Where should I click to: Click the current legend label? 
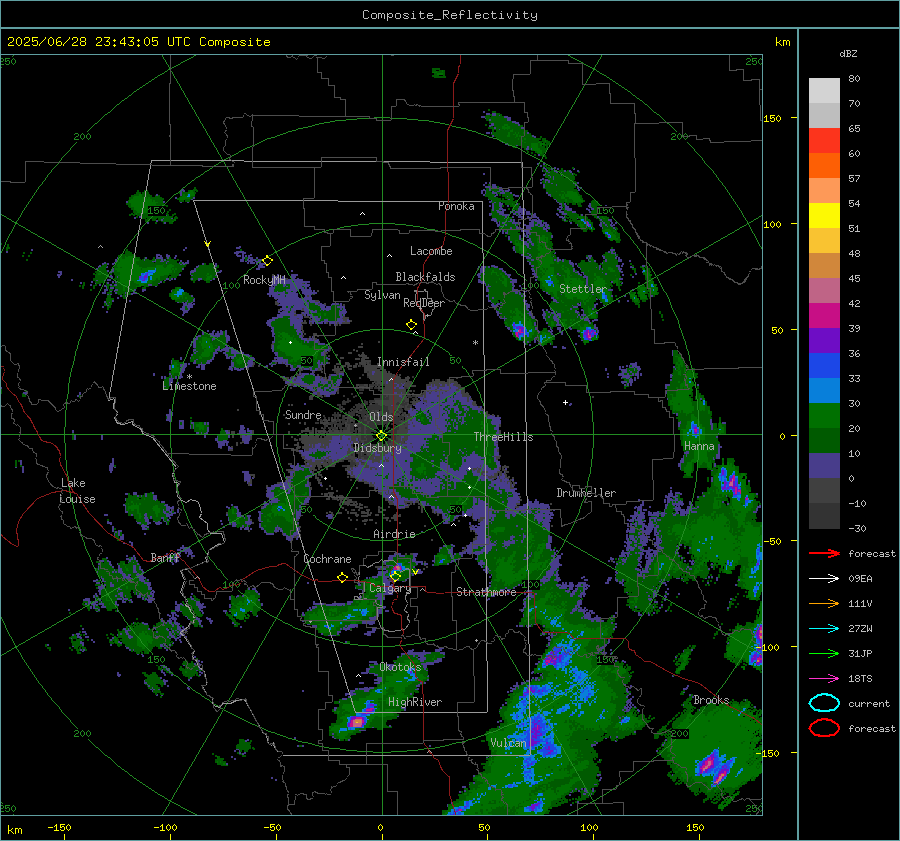[x=869, y=703]
